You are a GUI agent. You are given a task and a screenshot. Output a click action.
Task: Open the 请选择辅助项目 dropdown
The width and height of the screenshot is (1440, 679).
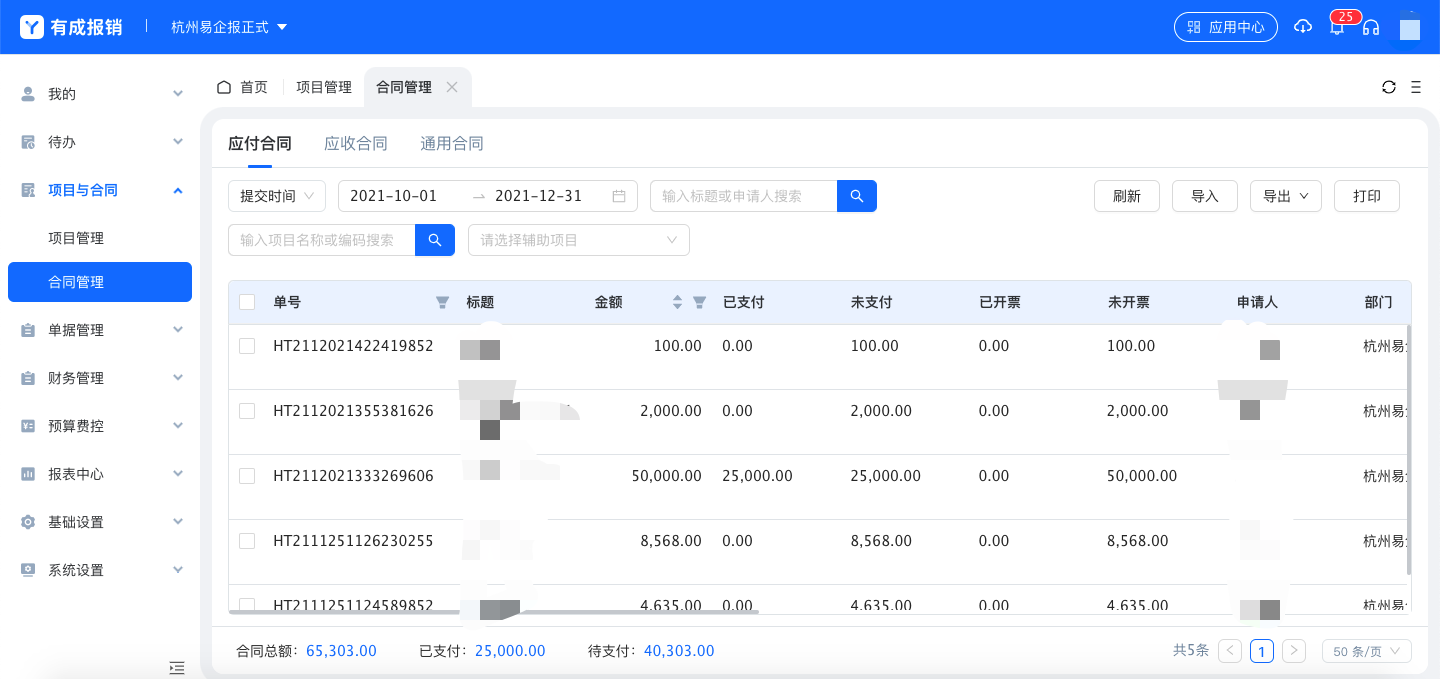[x=579, y=240]
